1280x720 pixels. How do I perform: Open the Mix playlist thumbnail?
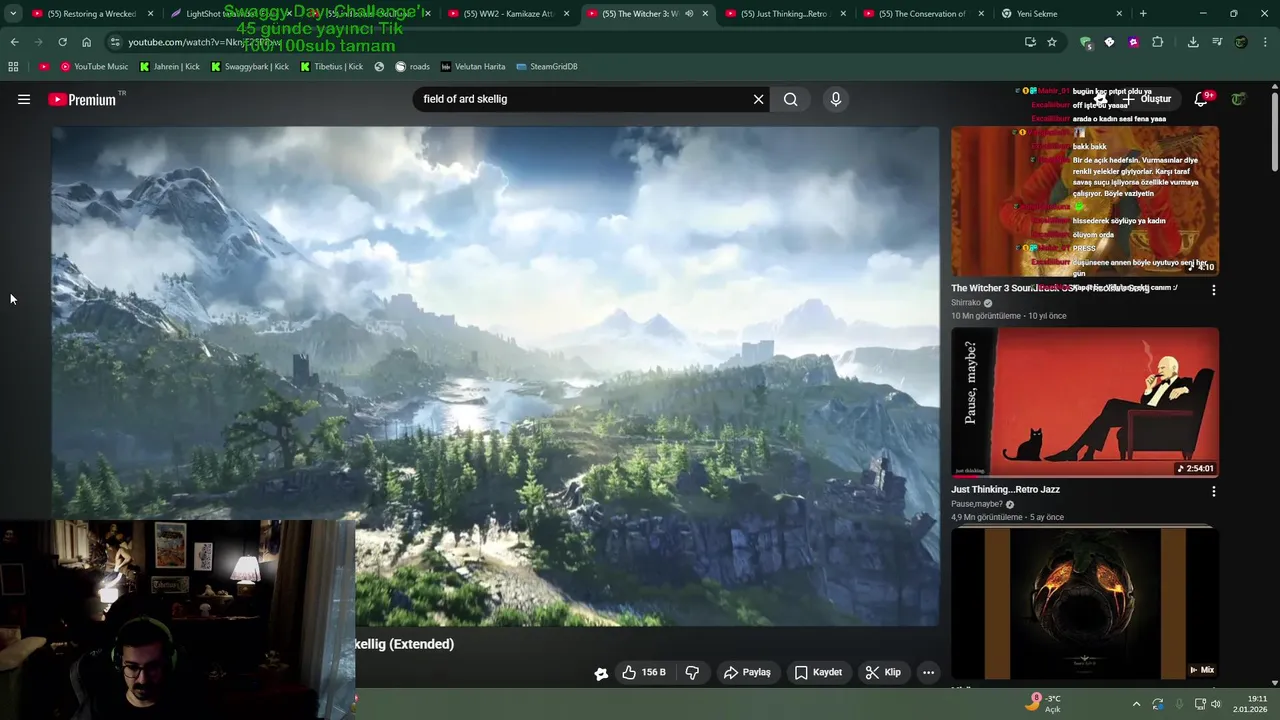[1085, 604]
